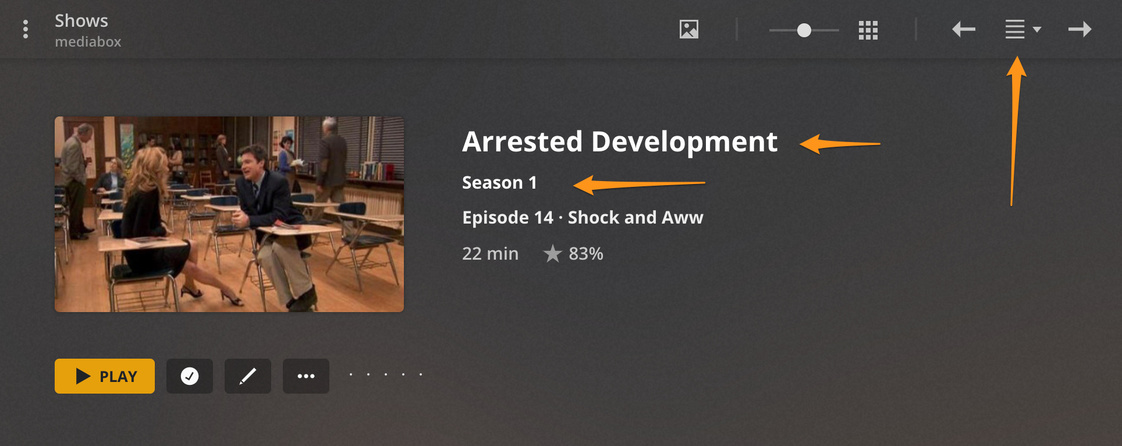Toggle the background artwork image icon
The width and height of the screenshot is (1122, 446).
coord(689,29)
